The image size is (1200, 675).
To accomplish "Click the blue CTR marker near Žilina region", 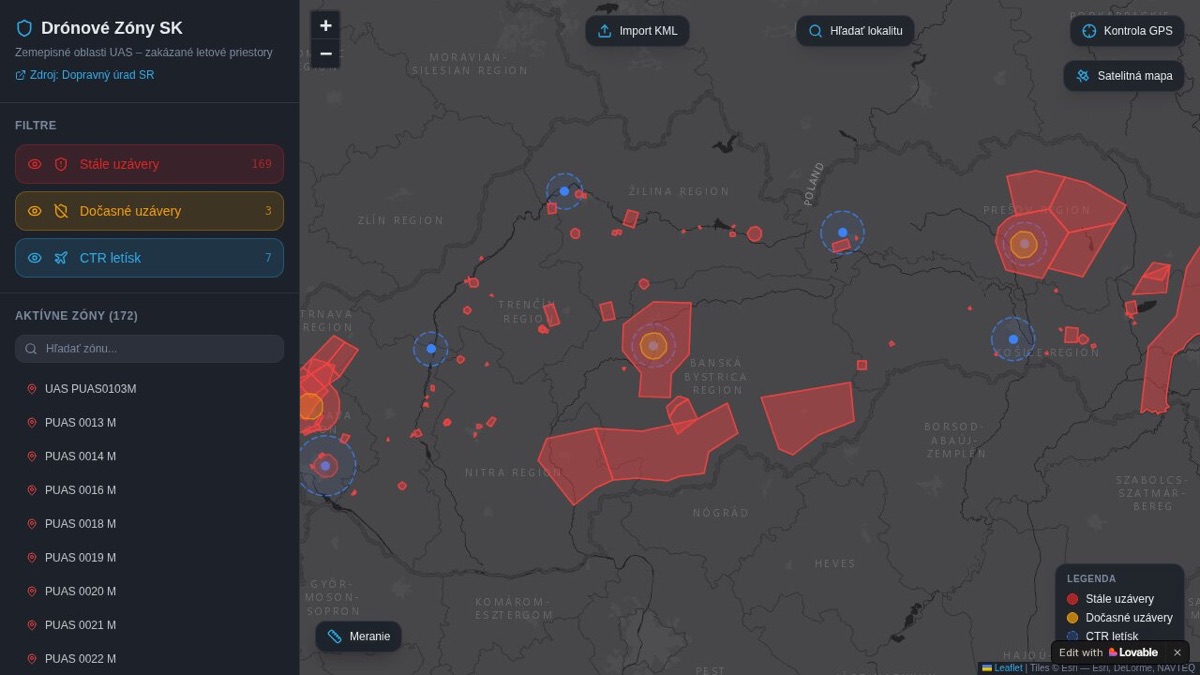I will point(564,191).
